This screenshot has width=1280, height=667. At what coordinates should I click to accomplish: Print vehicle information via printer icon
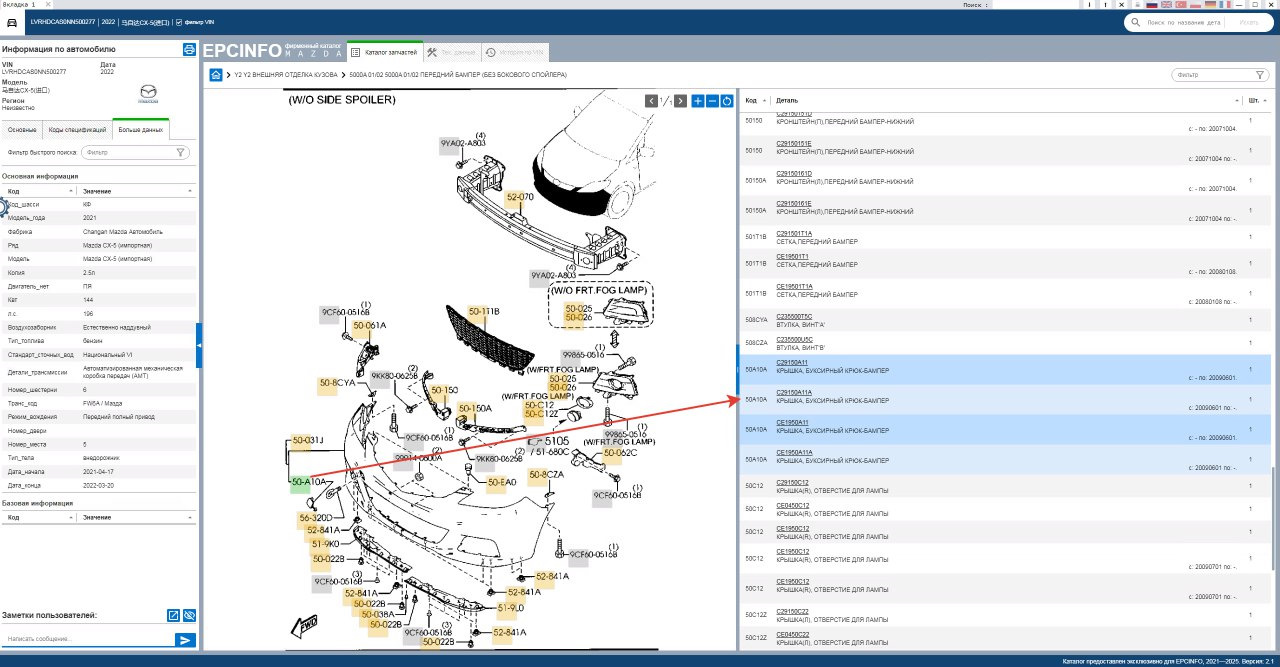189,49
